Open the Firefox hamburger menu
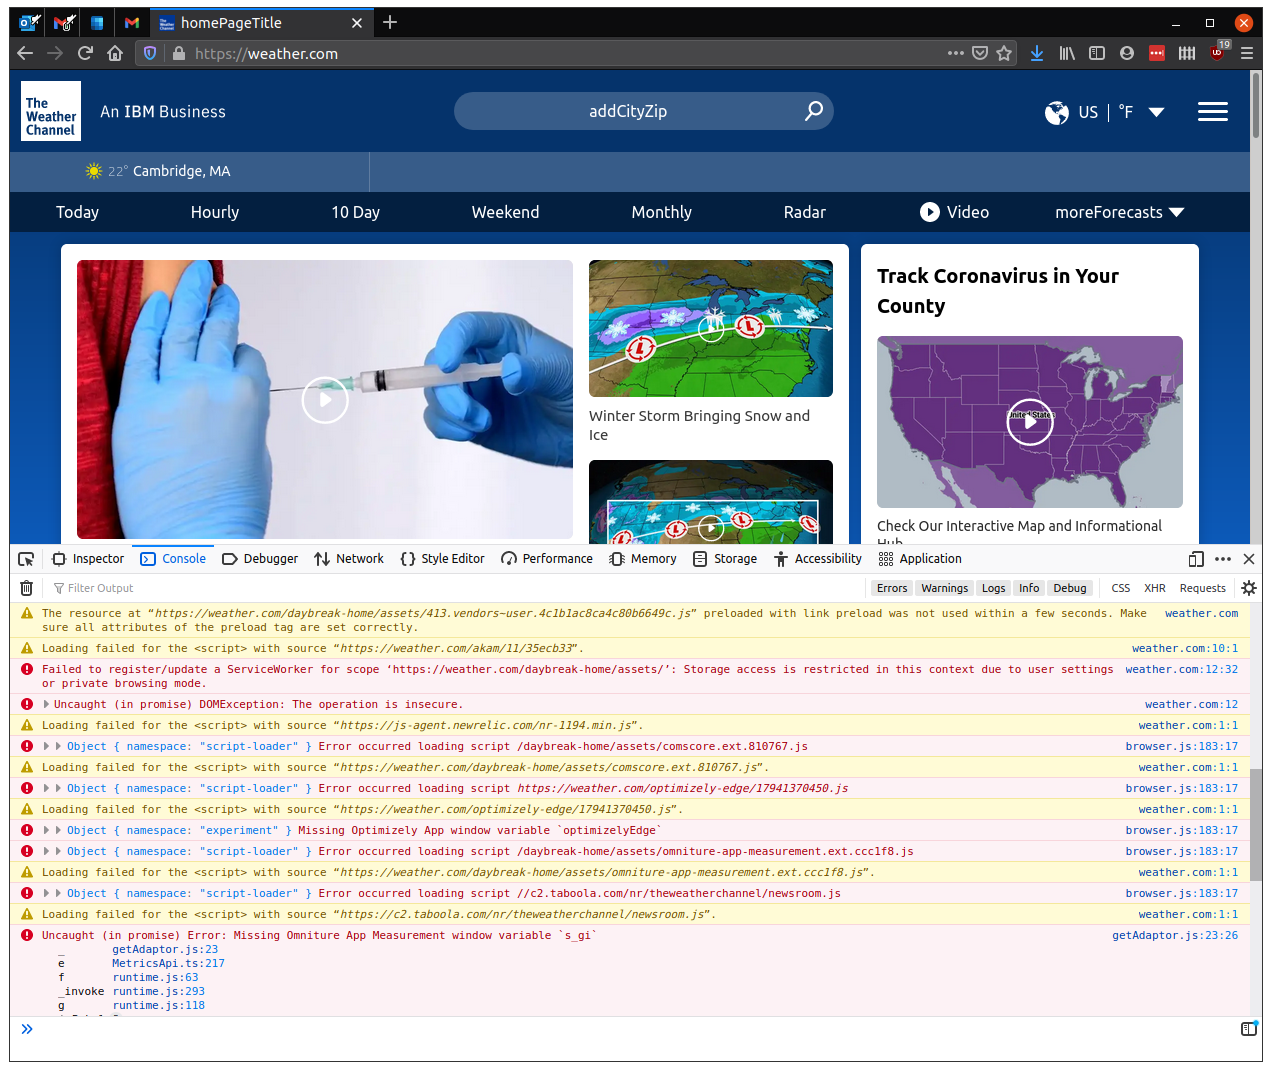 [1247, 53]
